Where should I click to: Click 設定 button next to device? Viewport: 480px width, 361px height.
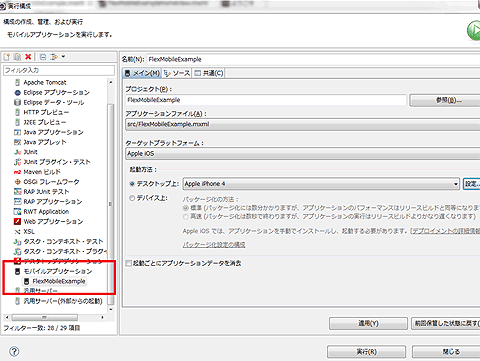471,184
